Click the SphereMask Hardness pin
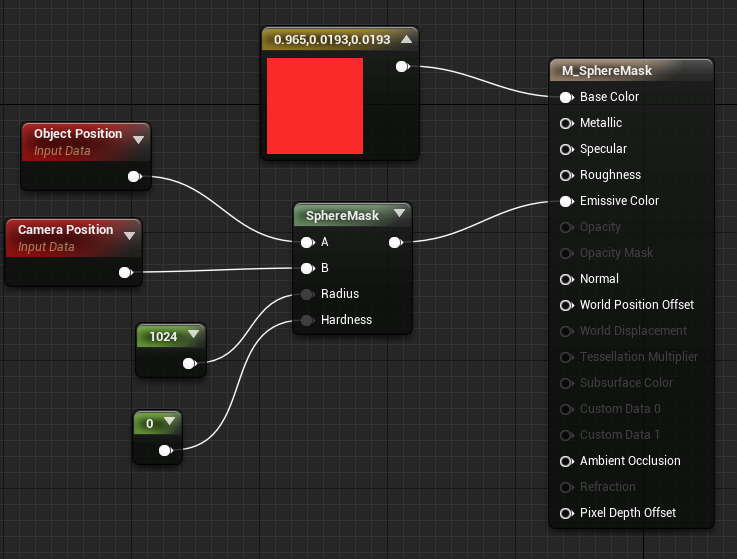The height and width of the screenshot is (559, 737). [307, 321]
